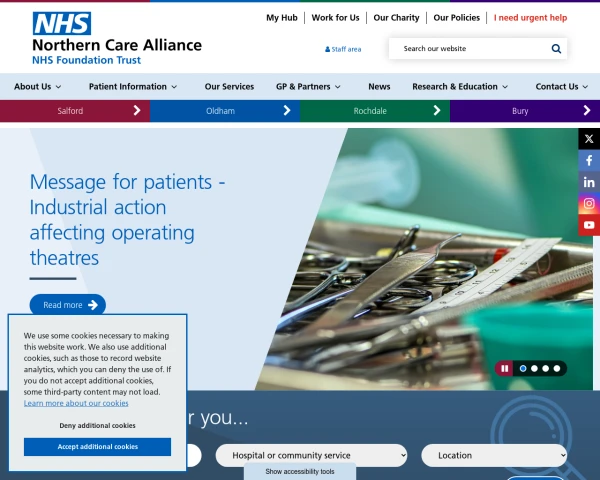This screenshot has width=600, height=480.
Task: Click the Read more button
Action: click(68, 305)
